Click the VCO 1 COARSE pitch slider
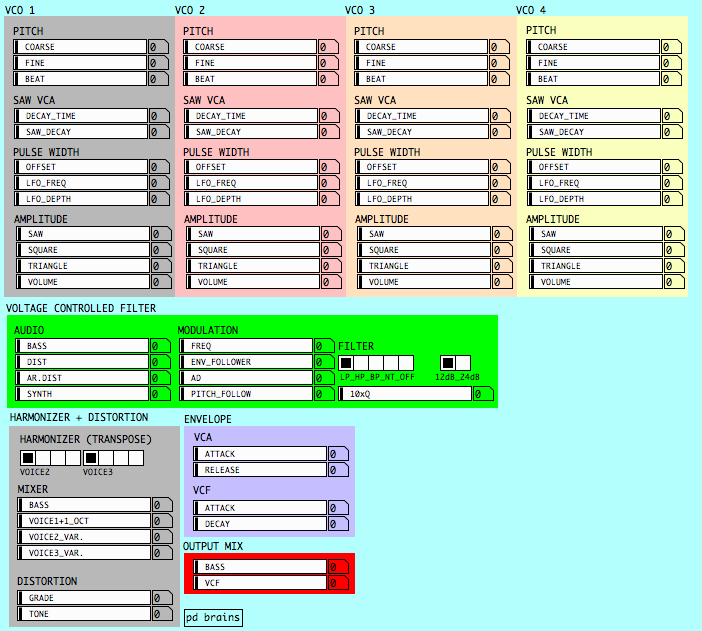 (x=81, y=47)
